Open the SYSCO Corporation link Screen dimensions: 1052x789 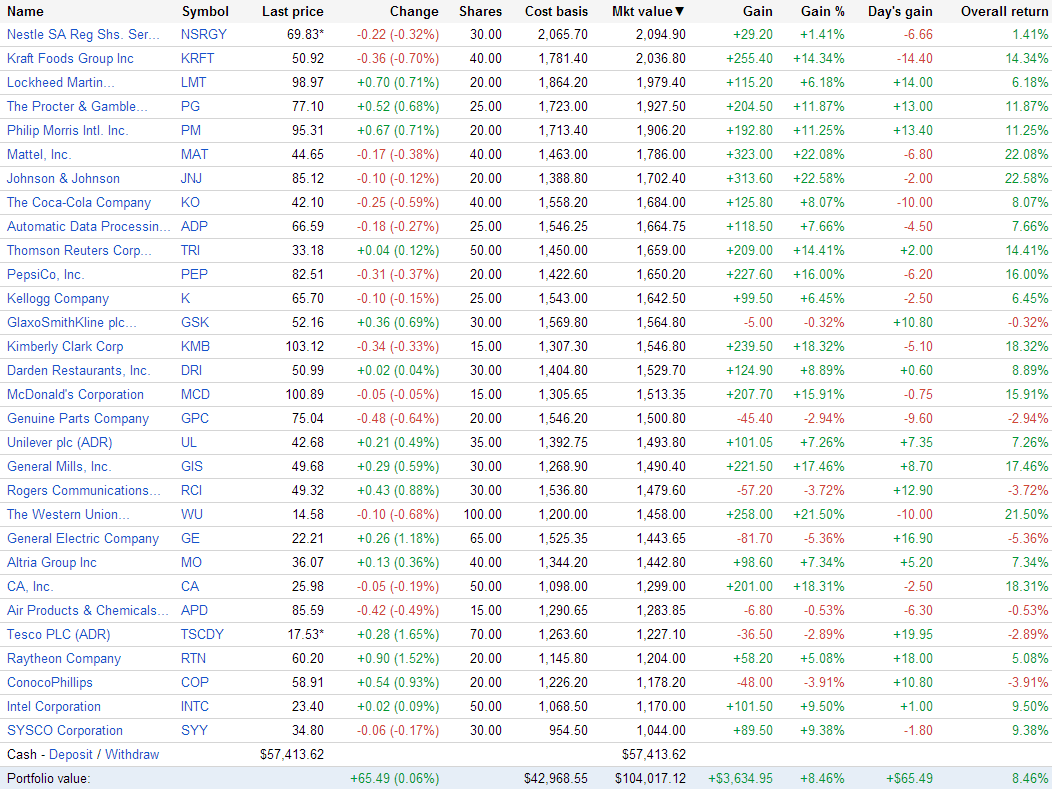click(x=65, y=731)
